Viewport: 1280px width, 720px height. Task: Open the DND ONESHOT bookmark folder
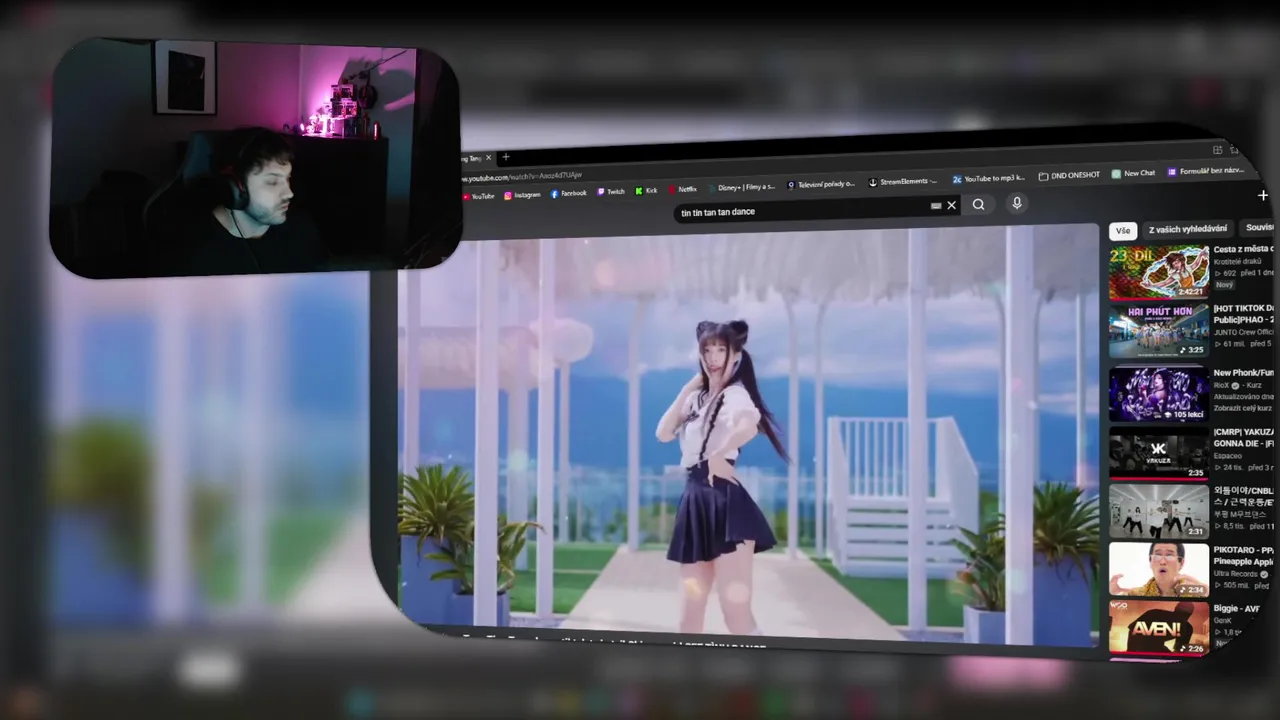[x=1069, y=175]
